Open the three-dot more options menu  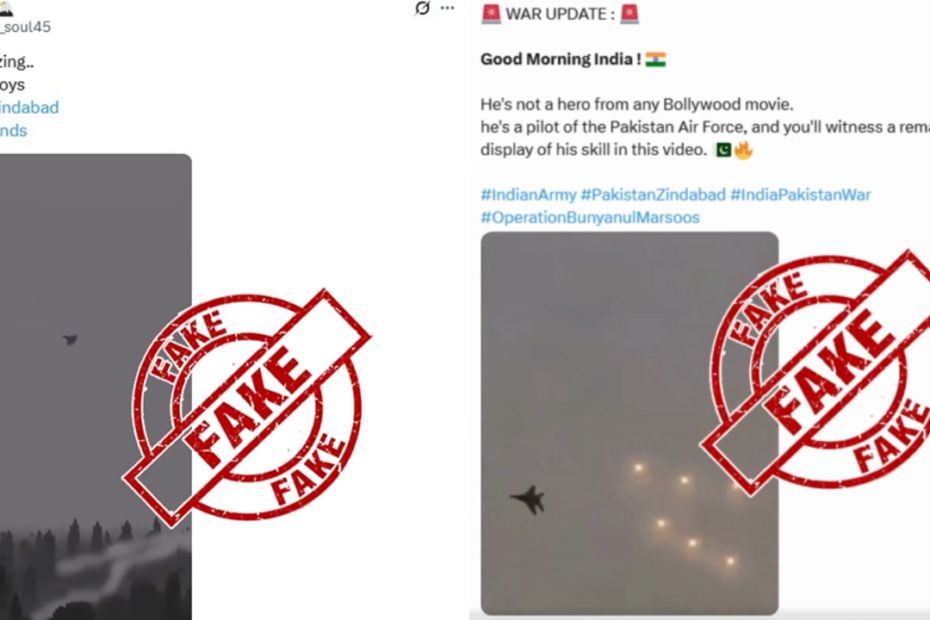(447, 8)
